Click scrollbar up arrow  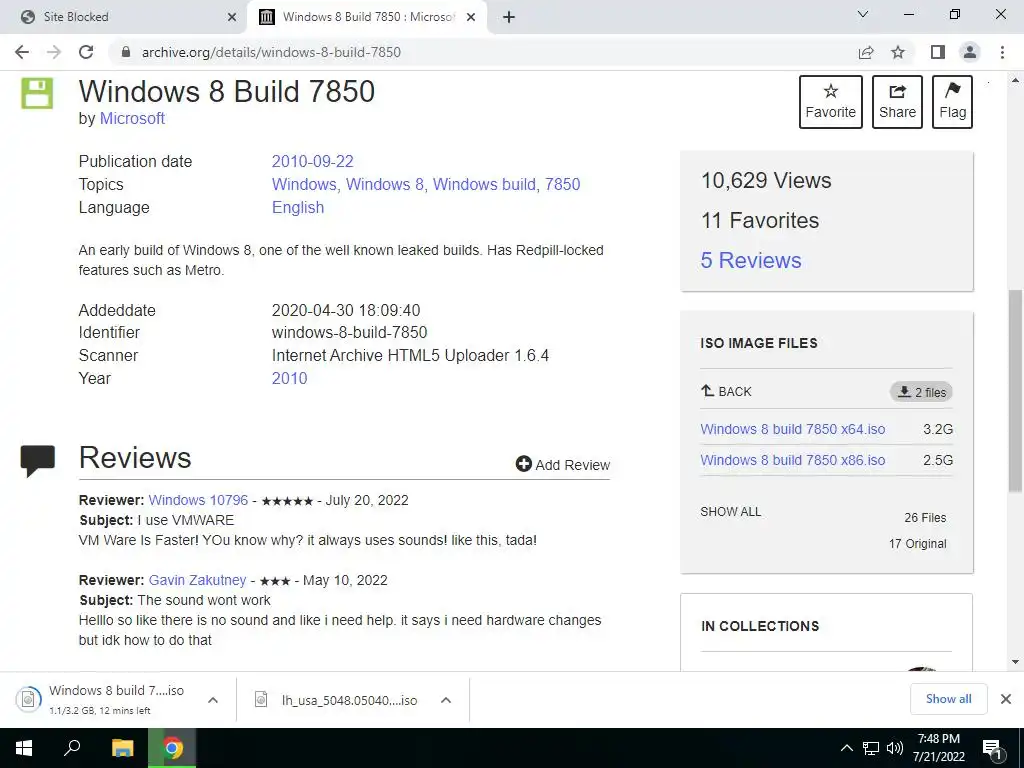[1015, 80]
